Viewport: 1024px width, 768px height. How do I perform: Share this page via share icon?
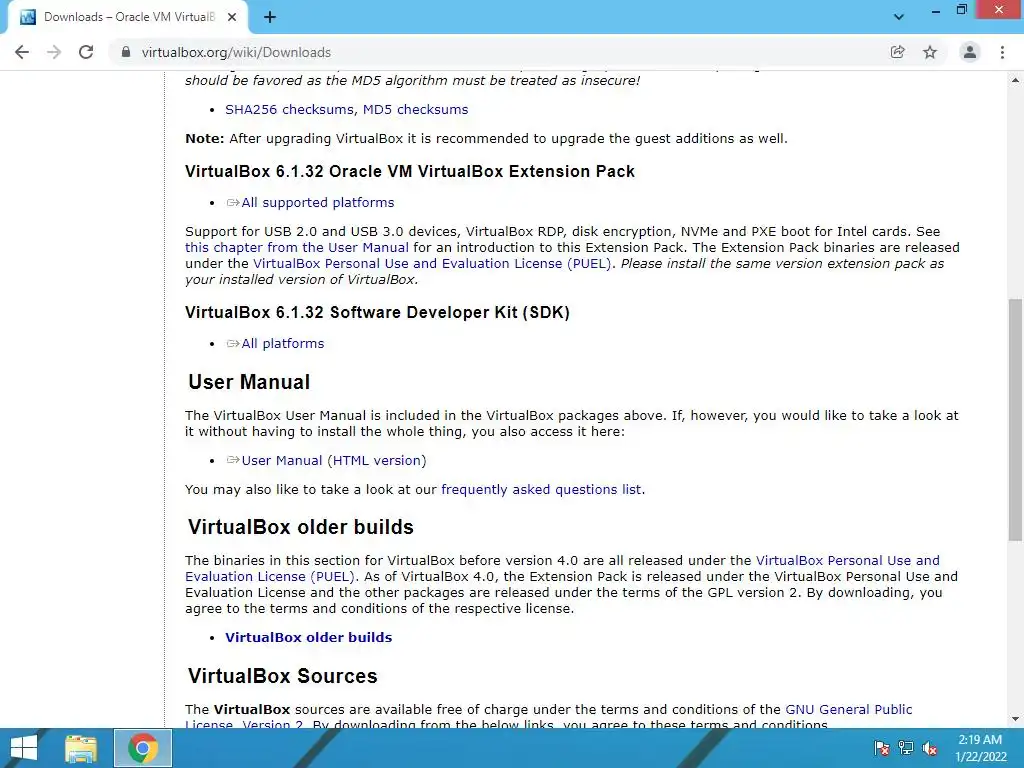(x=898, y=52)
